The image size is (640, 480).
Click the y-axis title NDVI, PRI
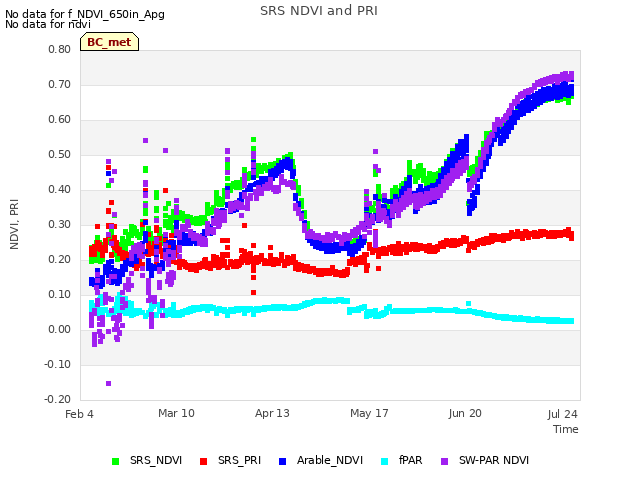tap(14, 224)
